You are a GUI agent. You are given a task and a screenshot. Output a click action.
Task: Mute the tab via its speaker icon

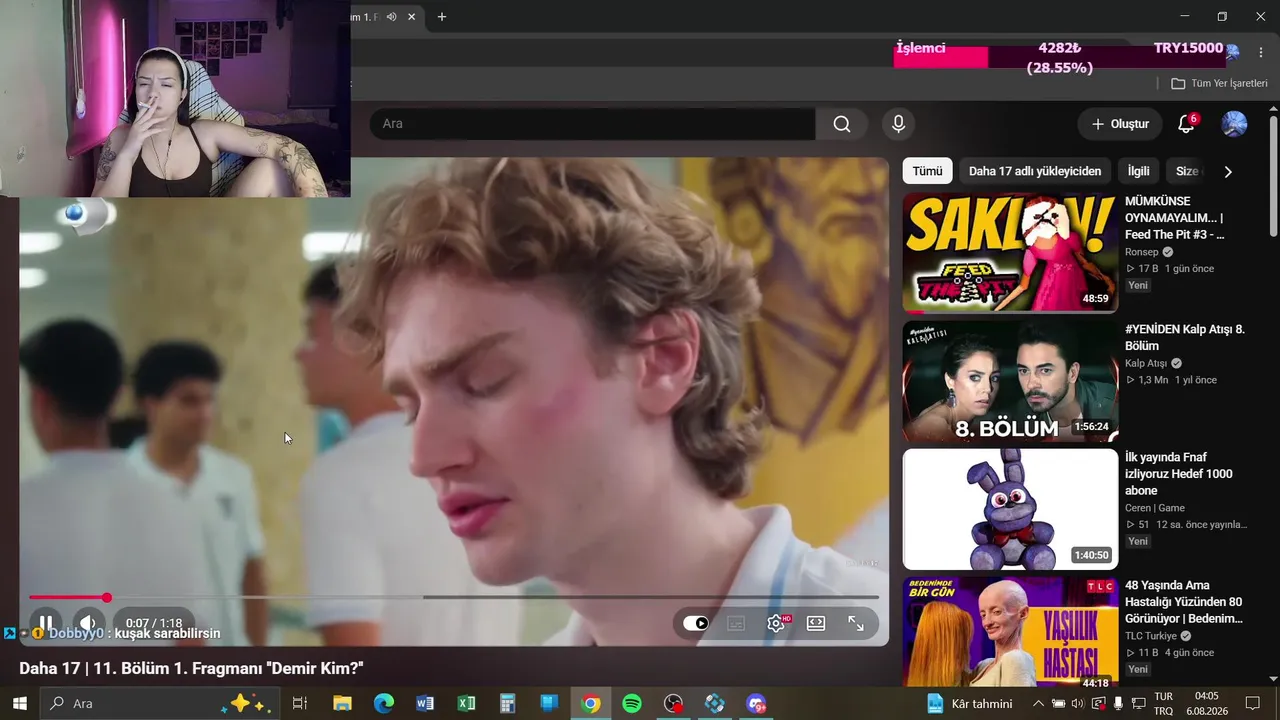392,16
